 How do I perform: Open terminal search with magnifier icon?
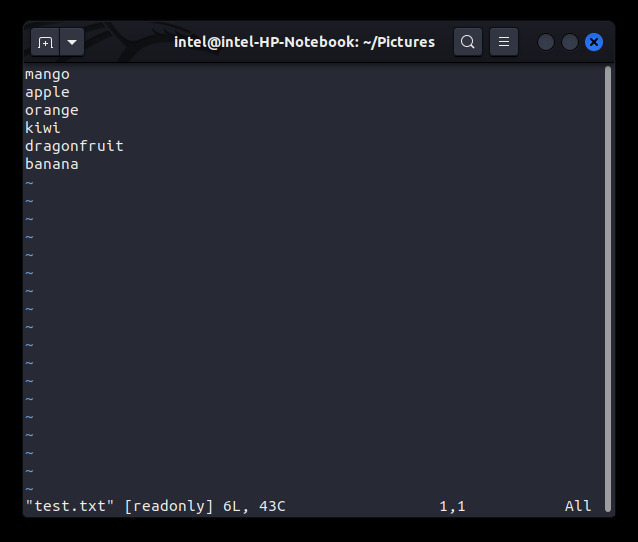[x=468, y=42]
